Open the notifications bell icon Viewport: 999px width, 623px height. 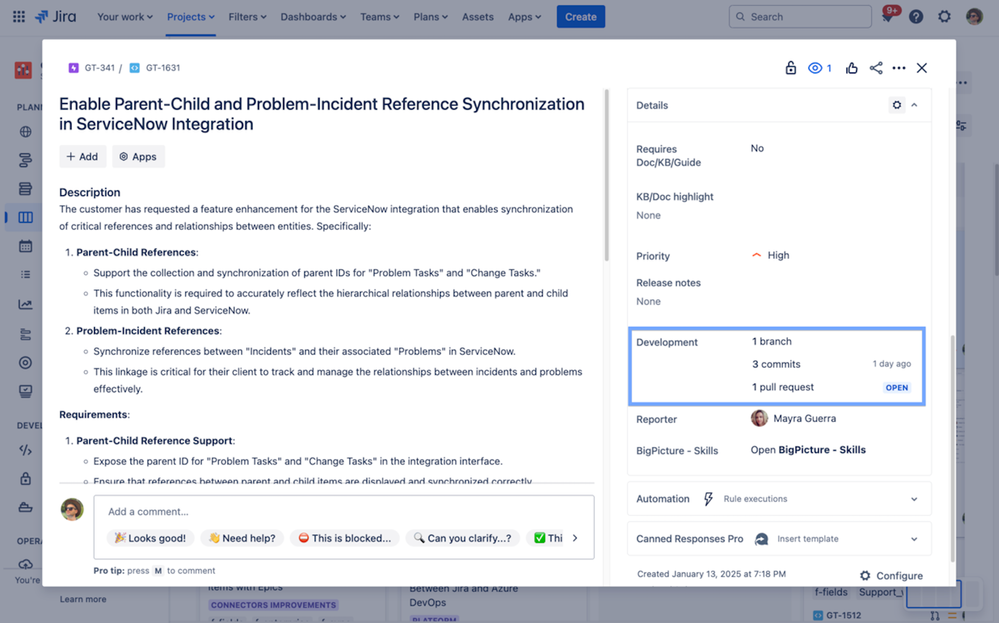click(x=887, y=17)
